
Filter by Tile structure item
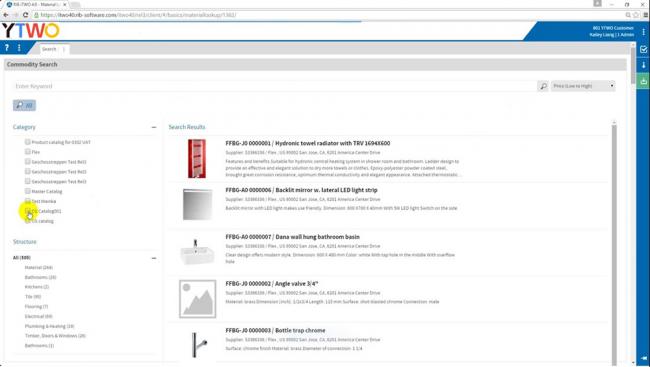[33, 297]
